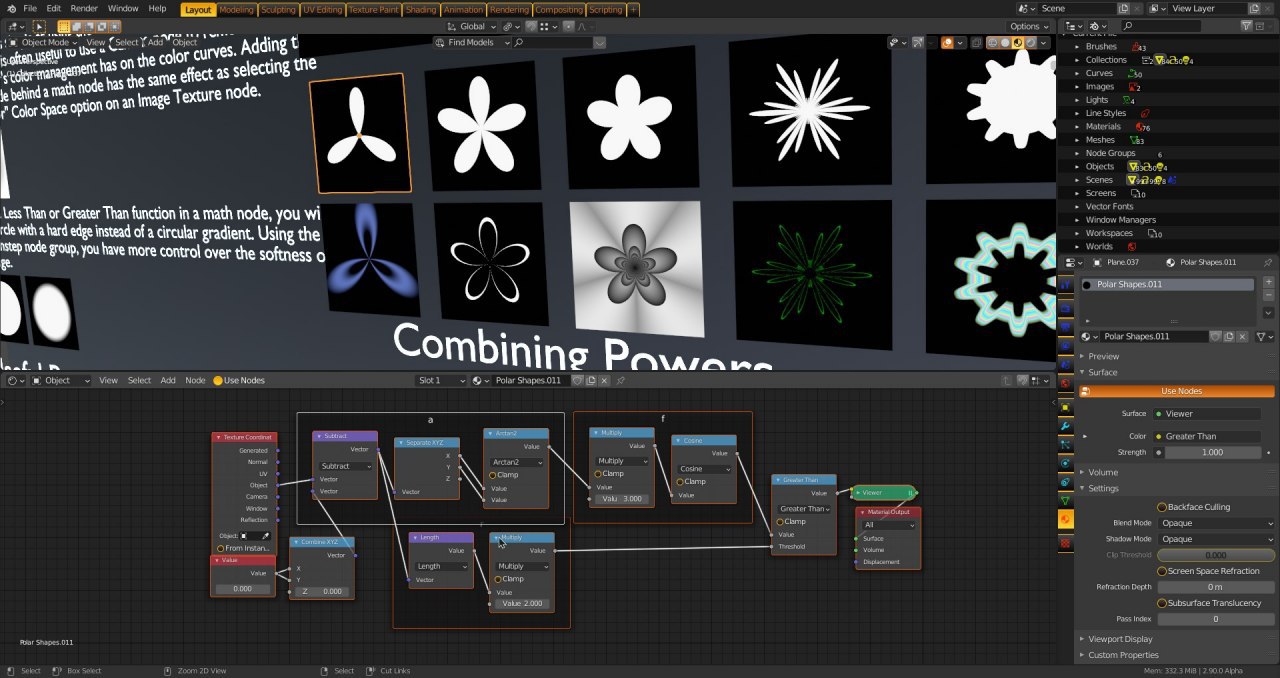This screenshot has width=1280, height=678.
Task: Enable Screen Space Refraction option
Action: tap(1162, 571)
